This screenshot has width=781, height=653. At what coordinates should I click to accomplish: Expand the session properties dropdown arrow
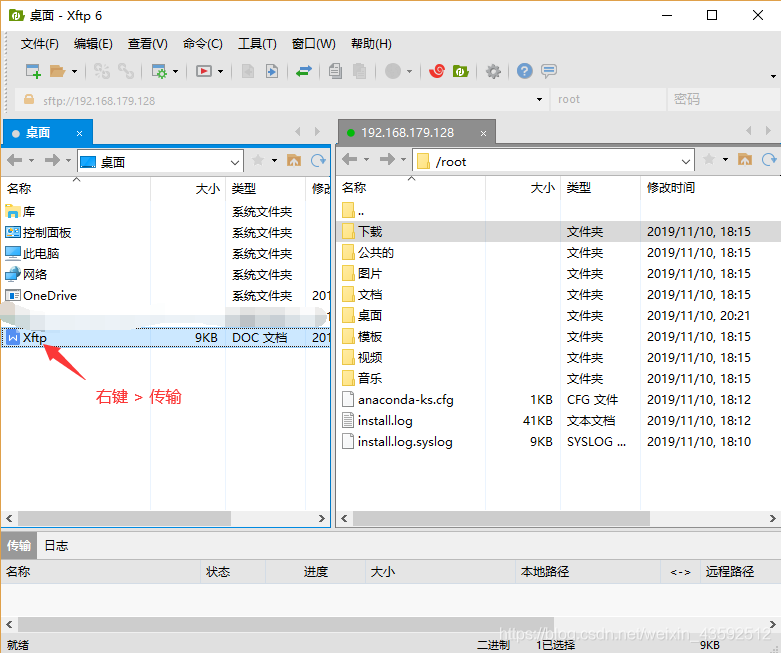175,72
